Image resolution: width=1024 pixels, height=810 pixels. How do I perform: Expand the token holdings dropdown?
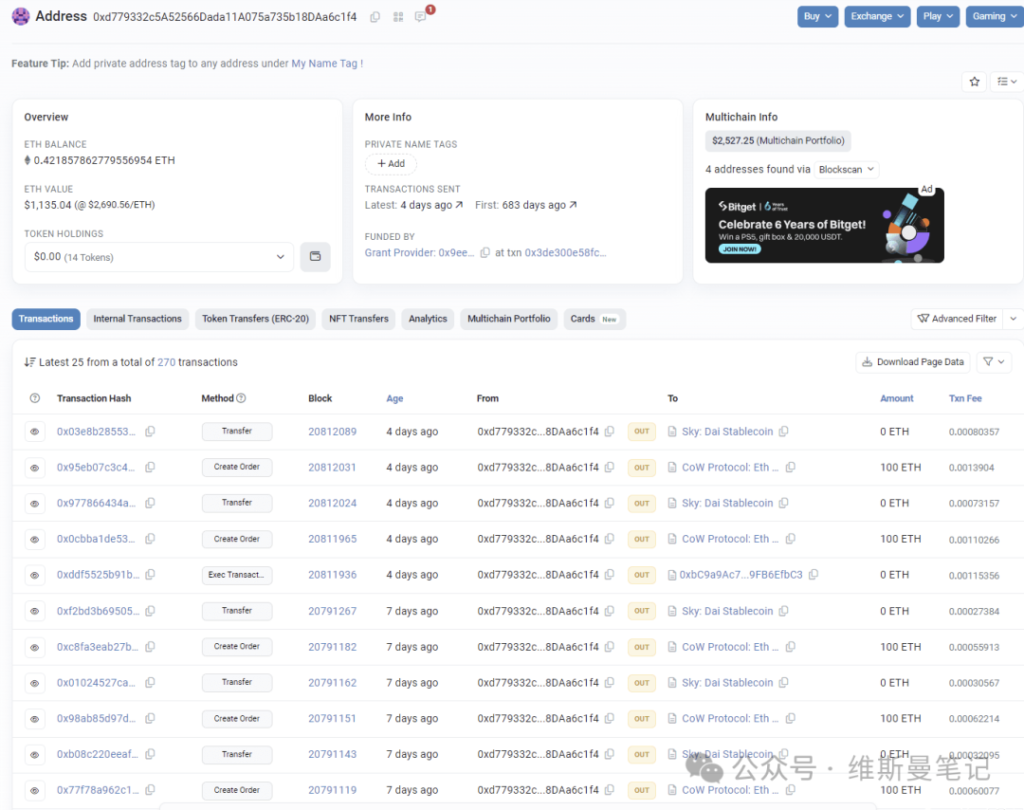point(159,257)
